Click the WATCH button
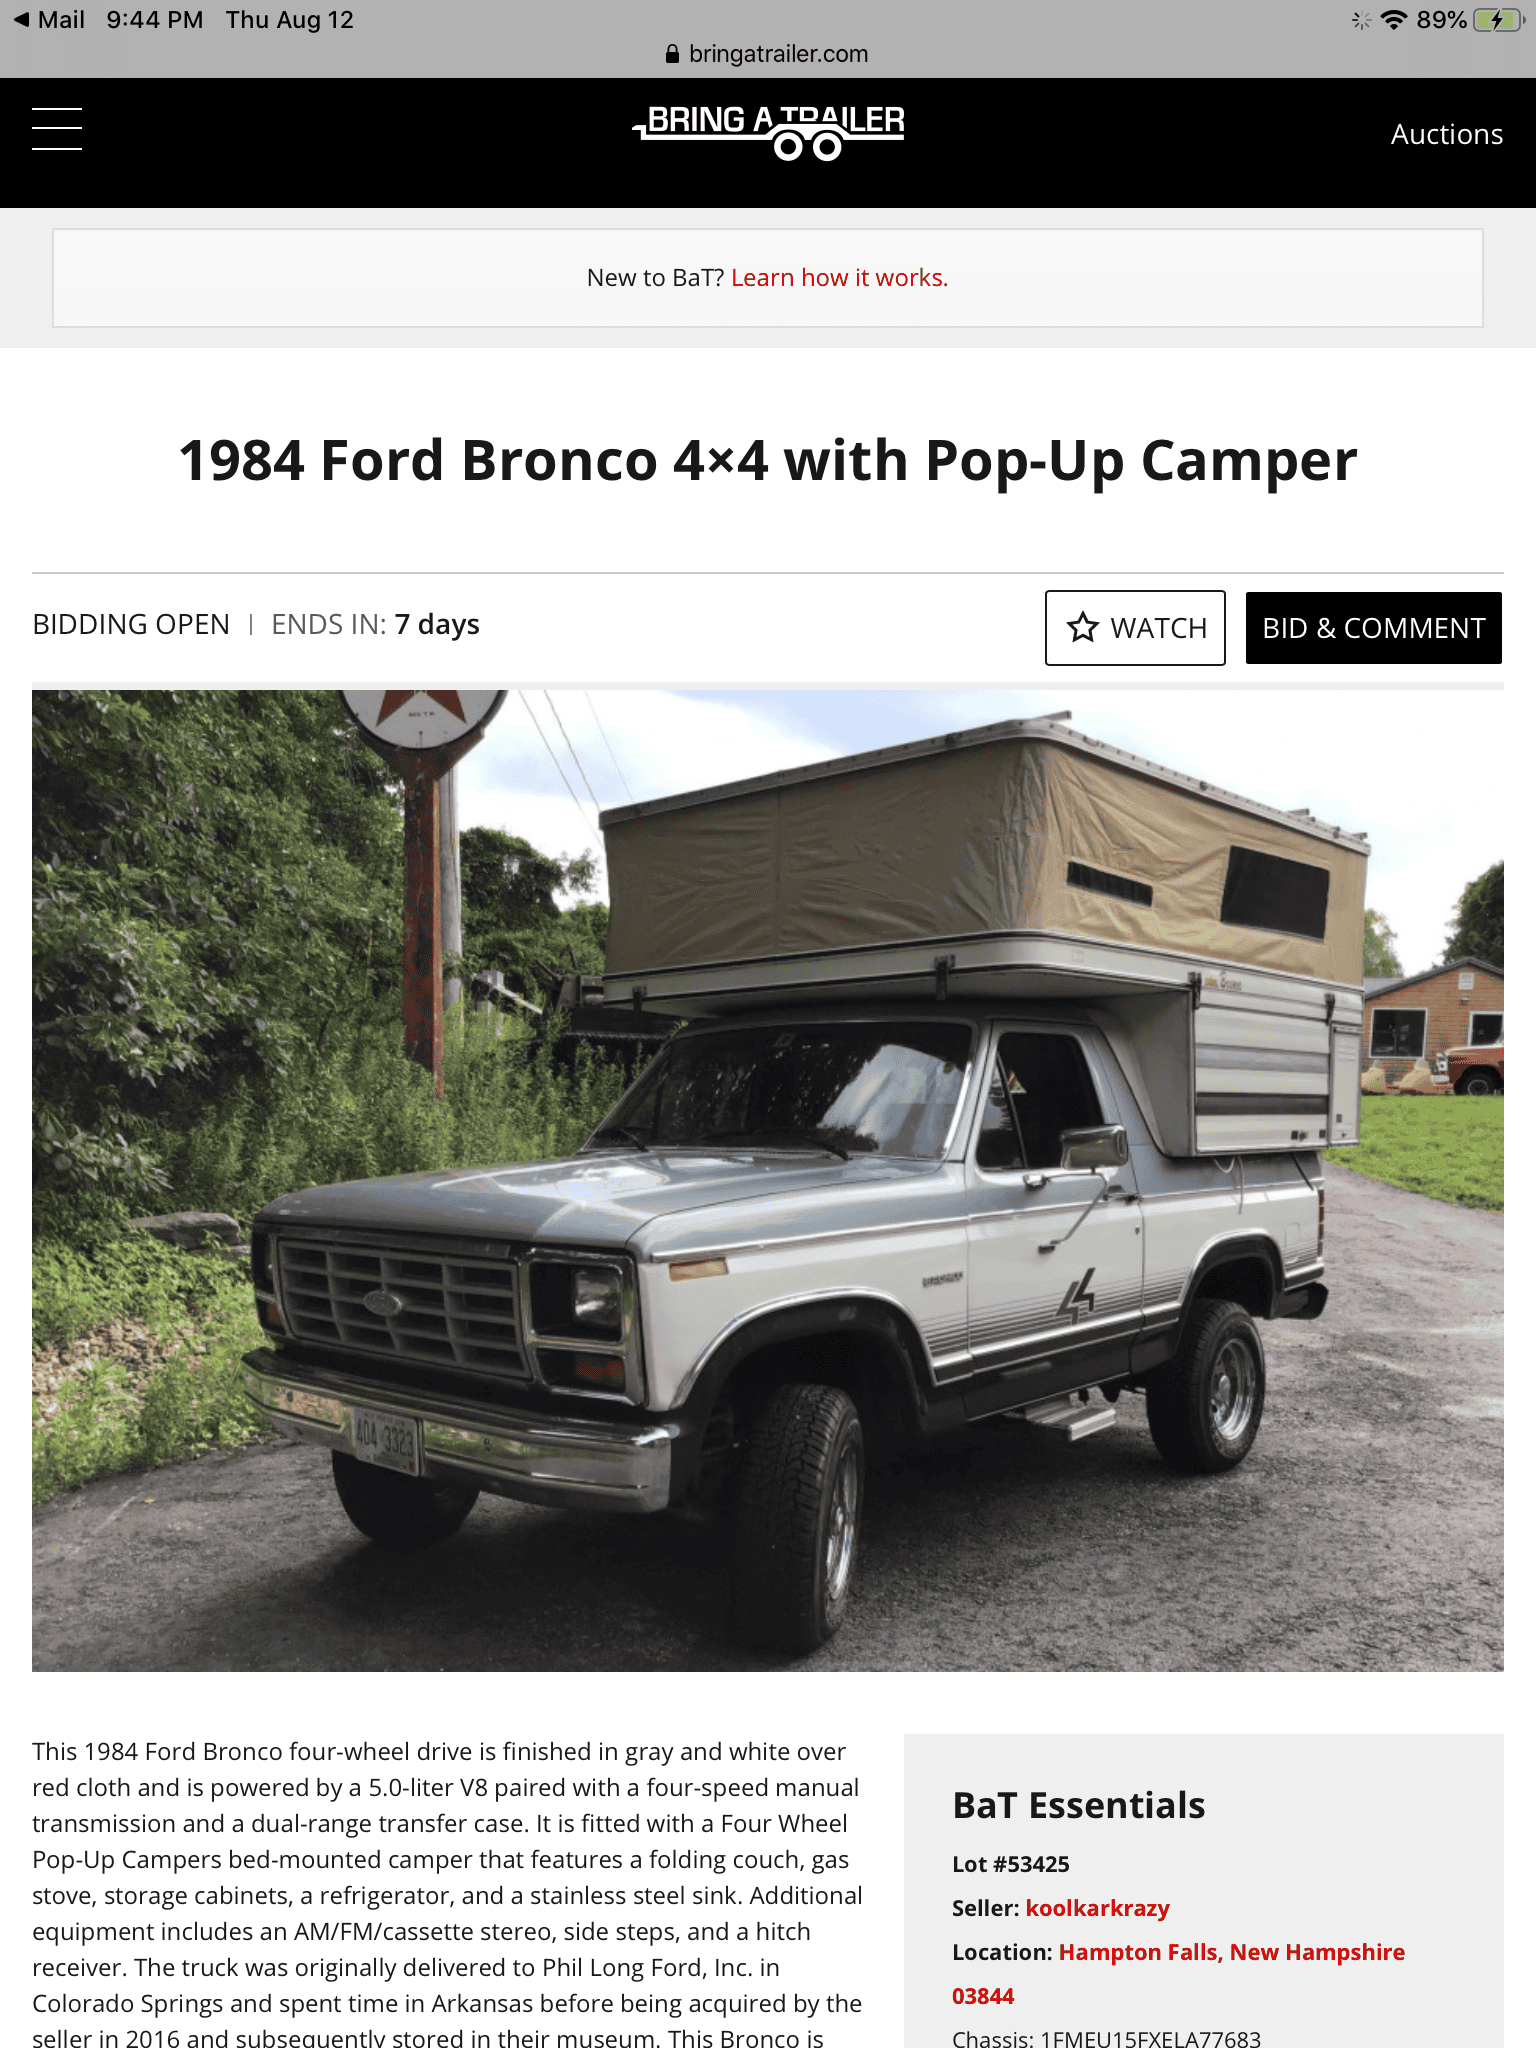 [x=1135, y=628]
